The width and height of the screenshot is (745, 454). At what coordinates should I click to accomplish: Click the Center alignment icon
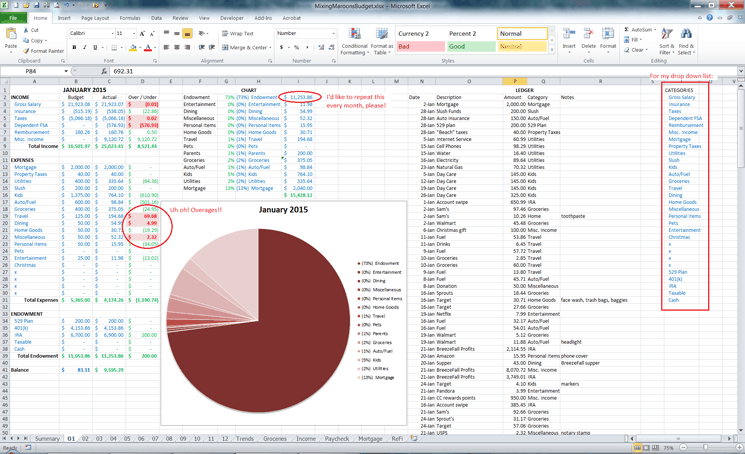click(177, 47)
